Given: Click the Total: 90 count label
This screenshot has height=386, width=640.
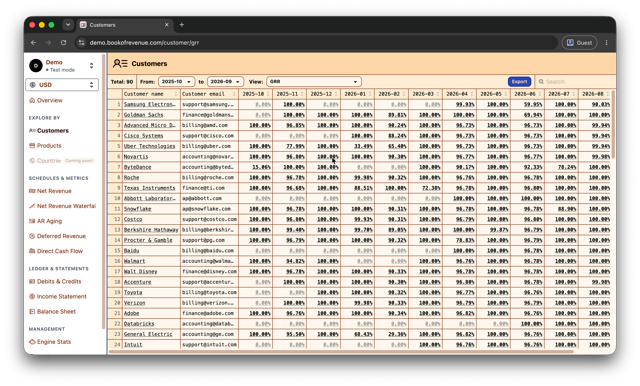Looking at the screenshot, I should point(122,82).
